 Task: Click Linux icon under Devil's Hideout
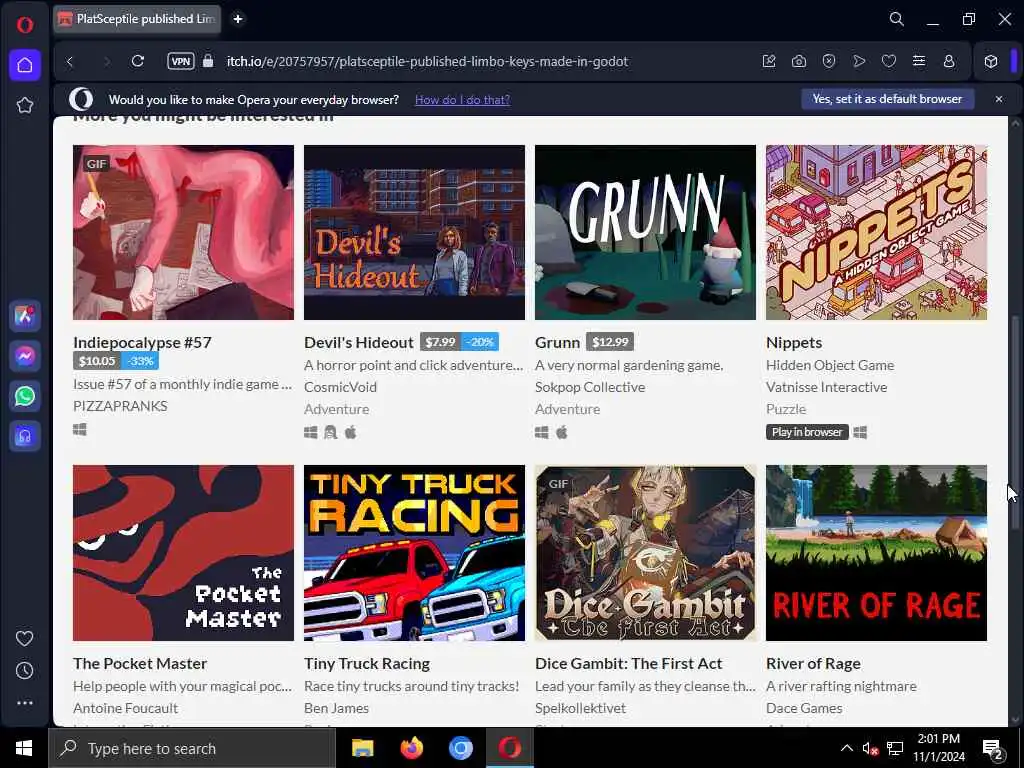(330, 432)
